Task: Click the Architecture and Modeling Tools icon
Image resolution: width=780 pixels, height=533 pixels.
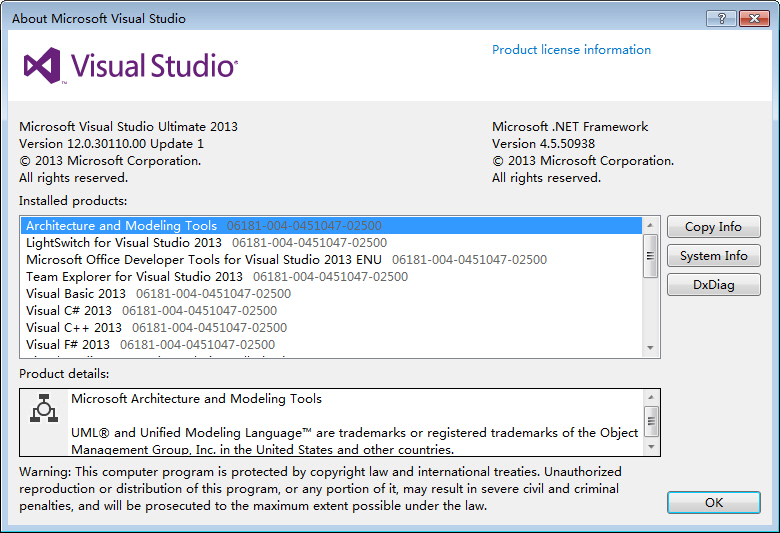Action: pos(44,409)
